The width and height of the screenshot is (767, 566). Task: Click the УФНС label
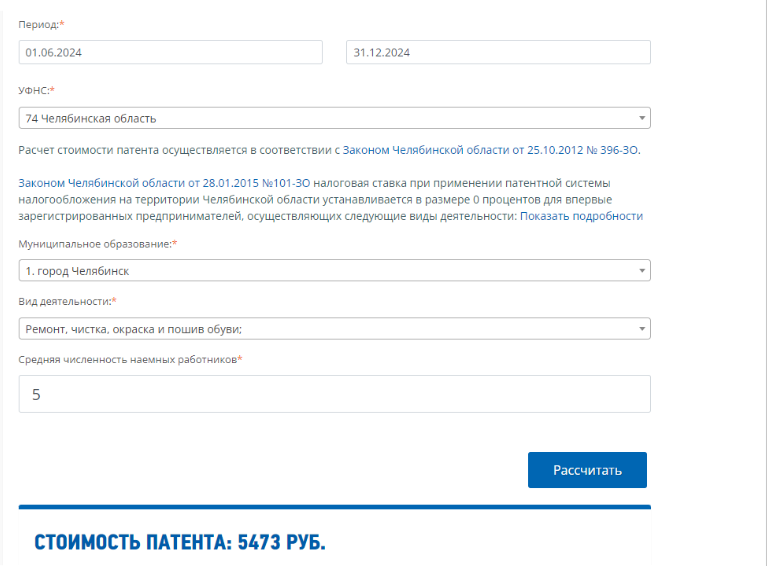click(x=36, y=91)
